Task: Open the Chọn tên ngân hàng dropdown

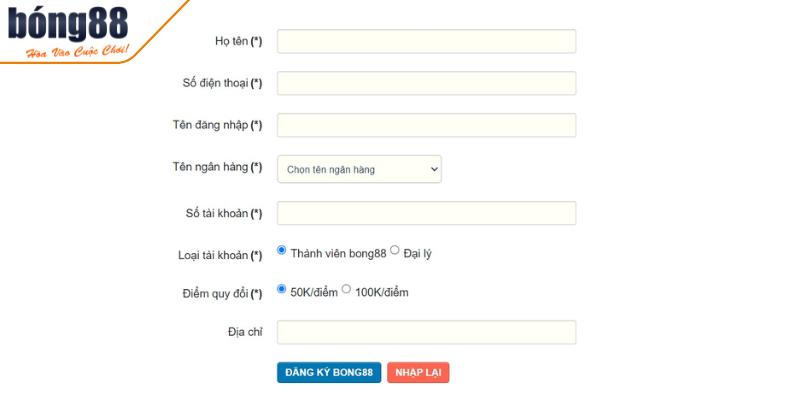Action: point(359,169)
